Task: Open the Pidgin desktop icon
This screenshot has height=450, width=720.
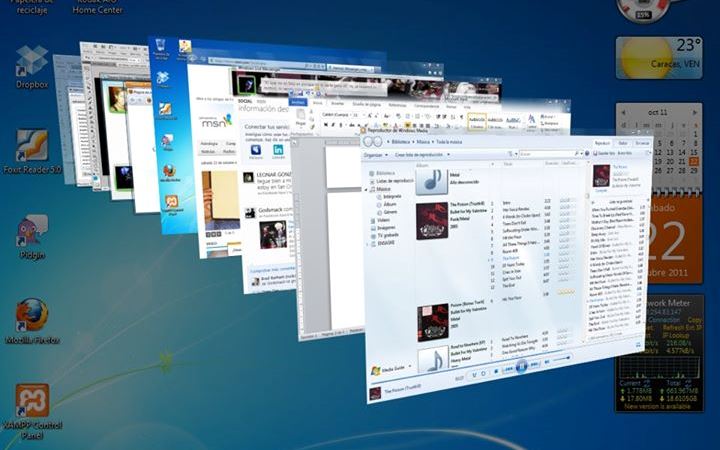Action: [x=32, y=232]
